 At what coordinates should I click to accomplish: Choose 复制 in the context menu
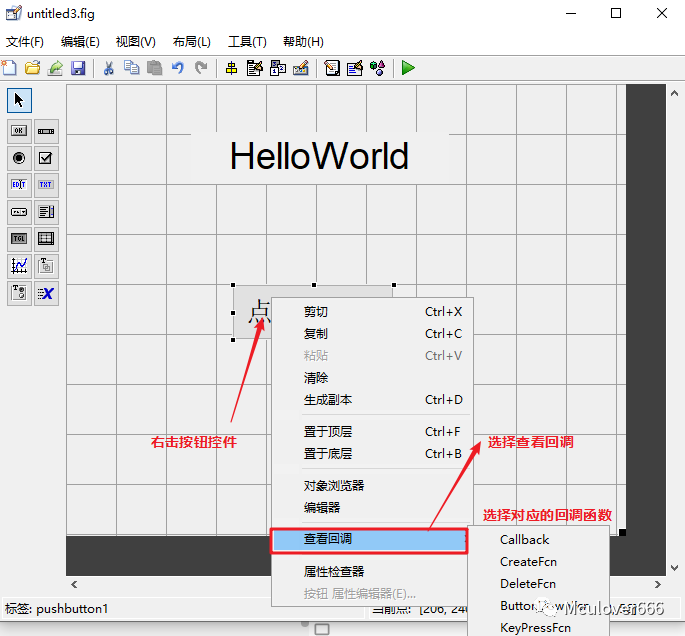coord(372,334)
